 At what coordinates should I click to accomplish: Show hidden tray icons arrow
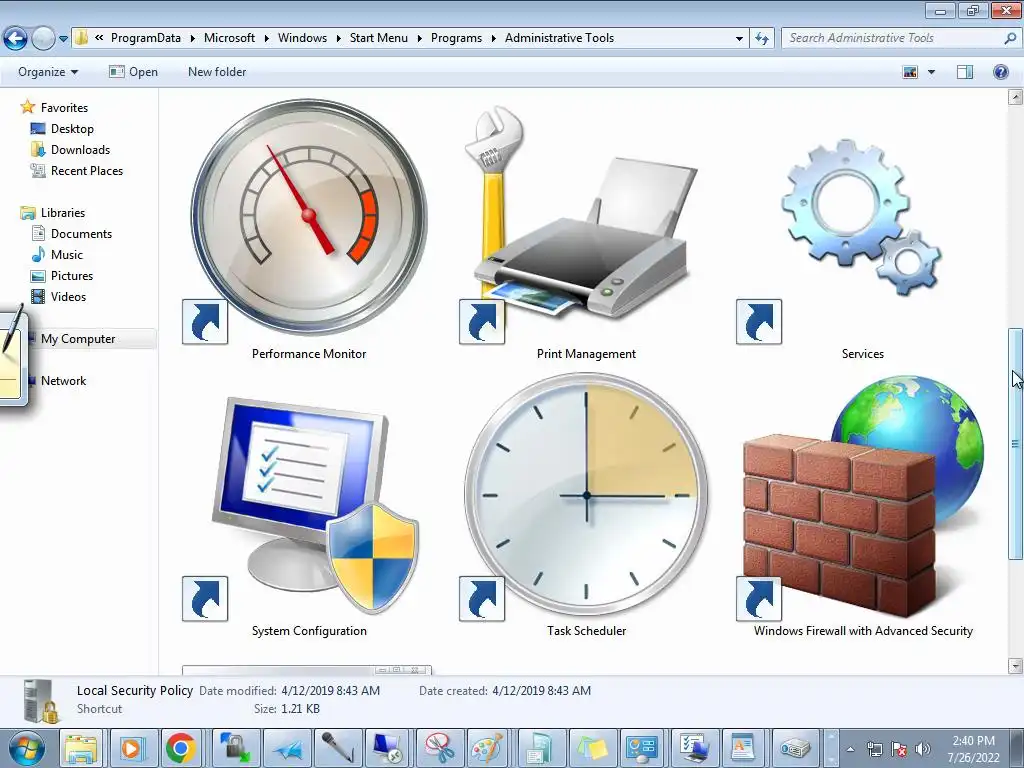tap(850, 749)
